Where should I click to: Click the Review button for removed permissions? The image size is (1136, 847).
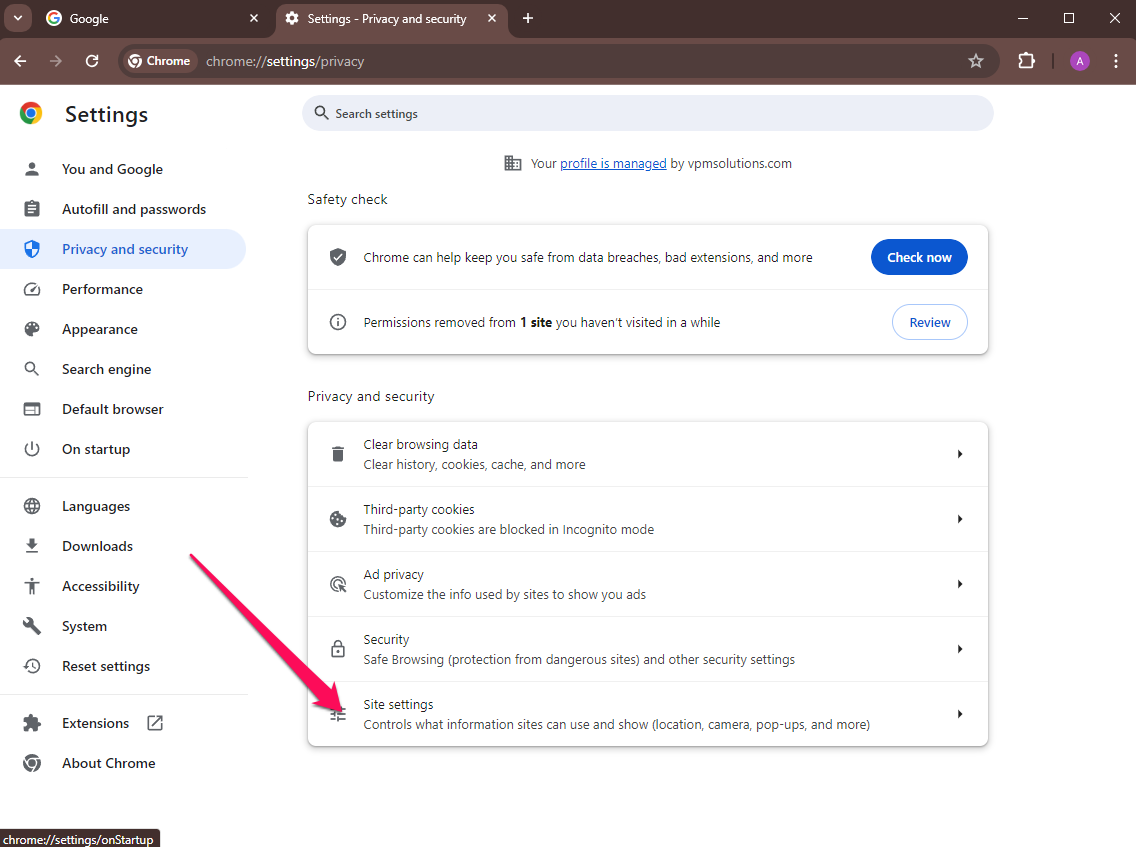coord(929,322)
